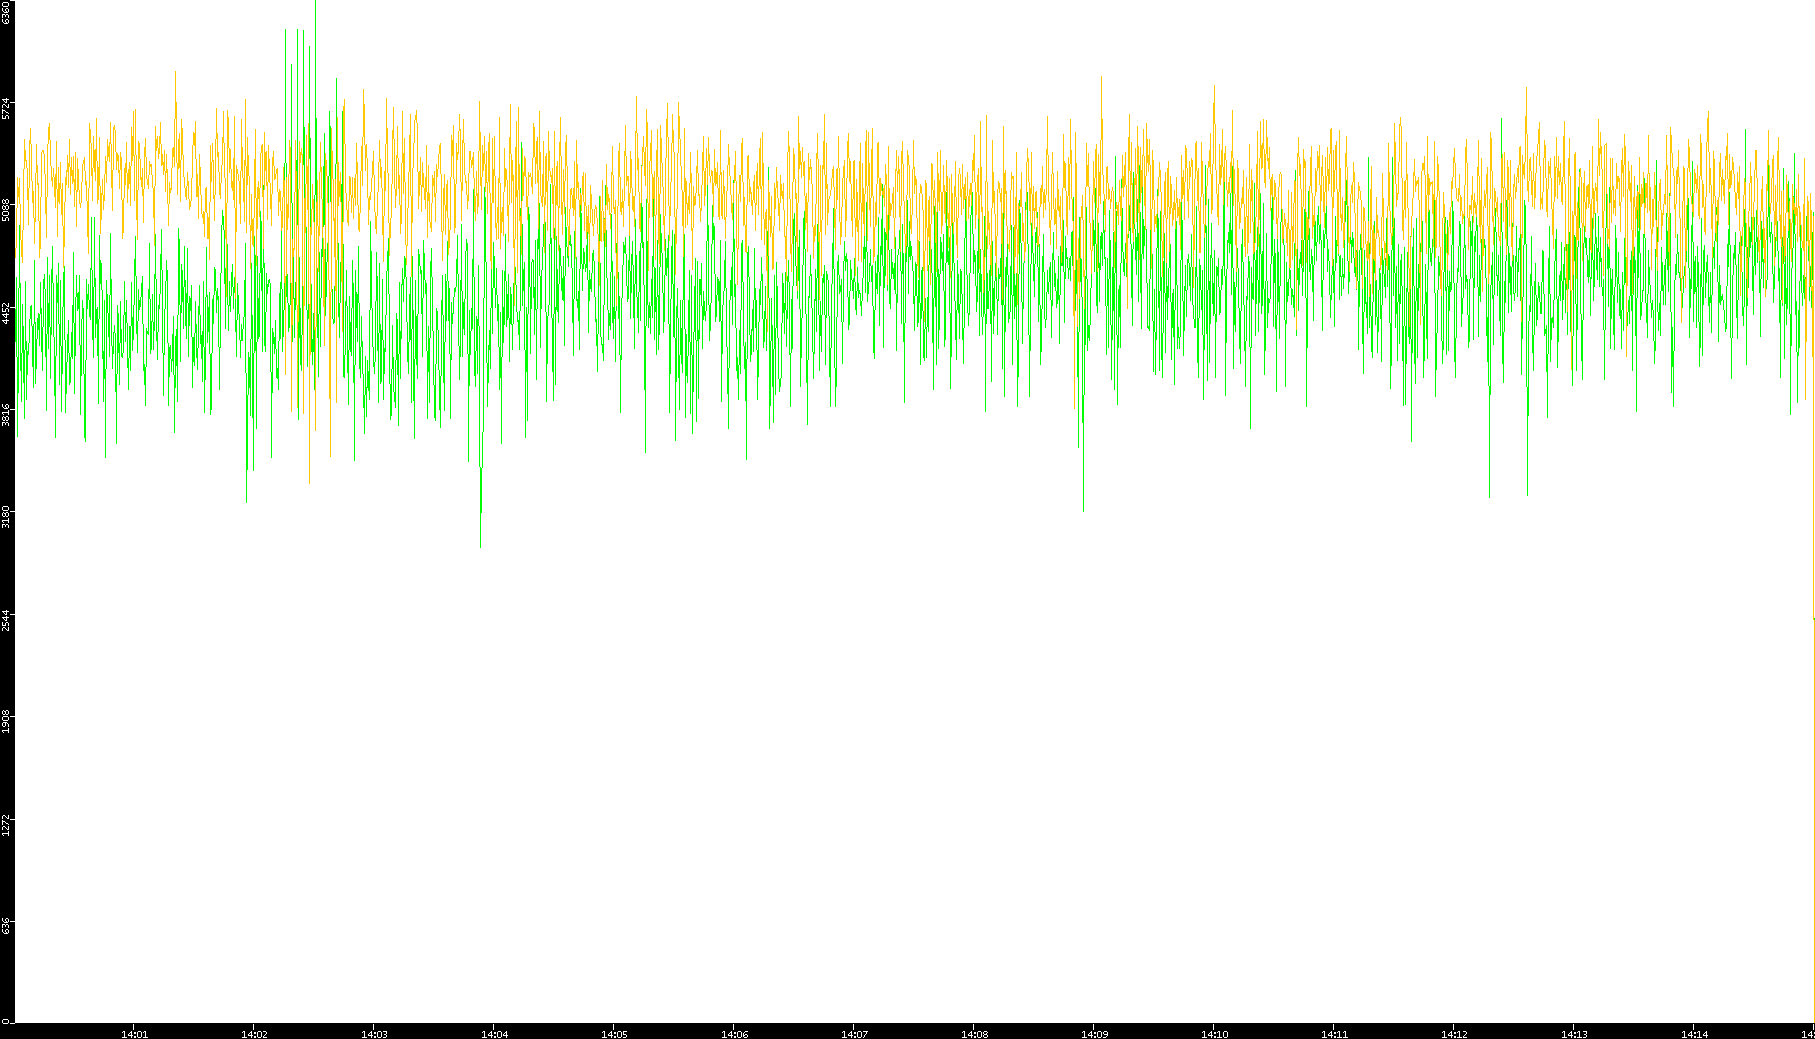Select the 14:05 time marker

(614, 1034)
